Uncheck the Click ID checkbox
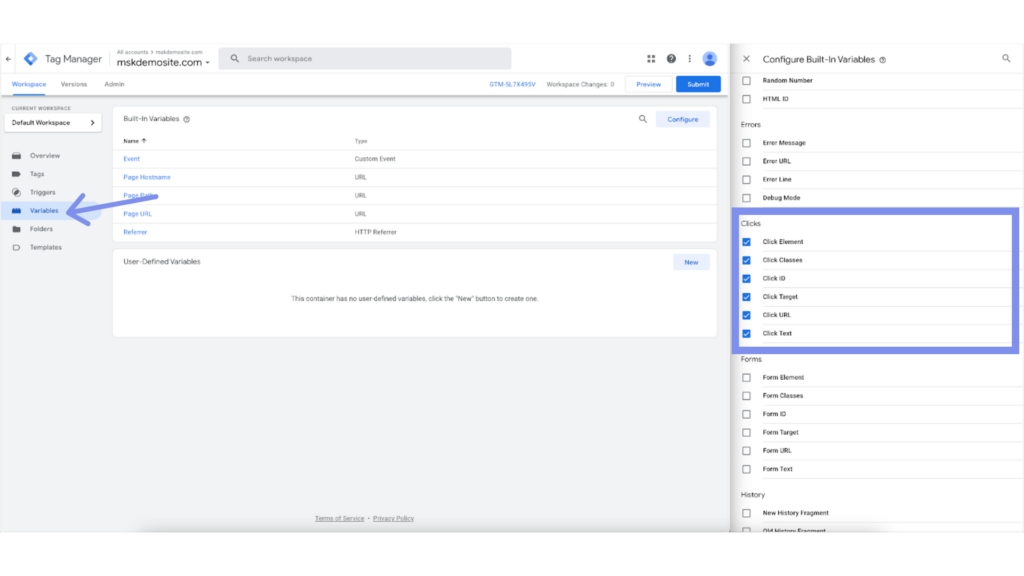Screen dimensions: 1024x576 coord(746,278)
